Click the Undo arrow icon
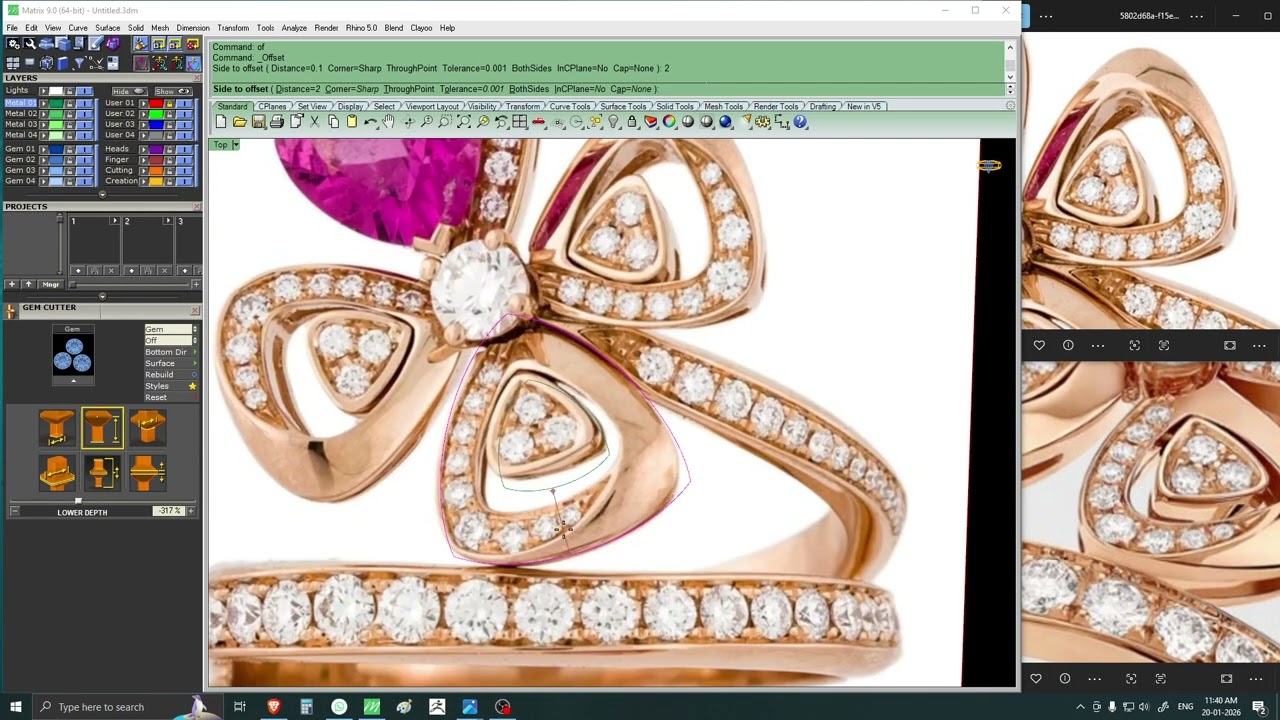Image resolution: width=1280 pixels, height=720 pixels. click(x=370, y=122)
